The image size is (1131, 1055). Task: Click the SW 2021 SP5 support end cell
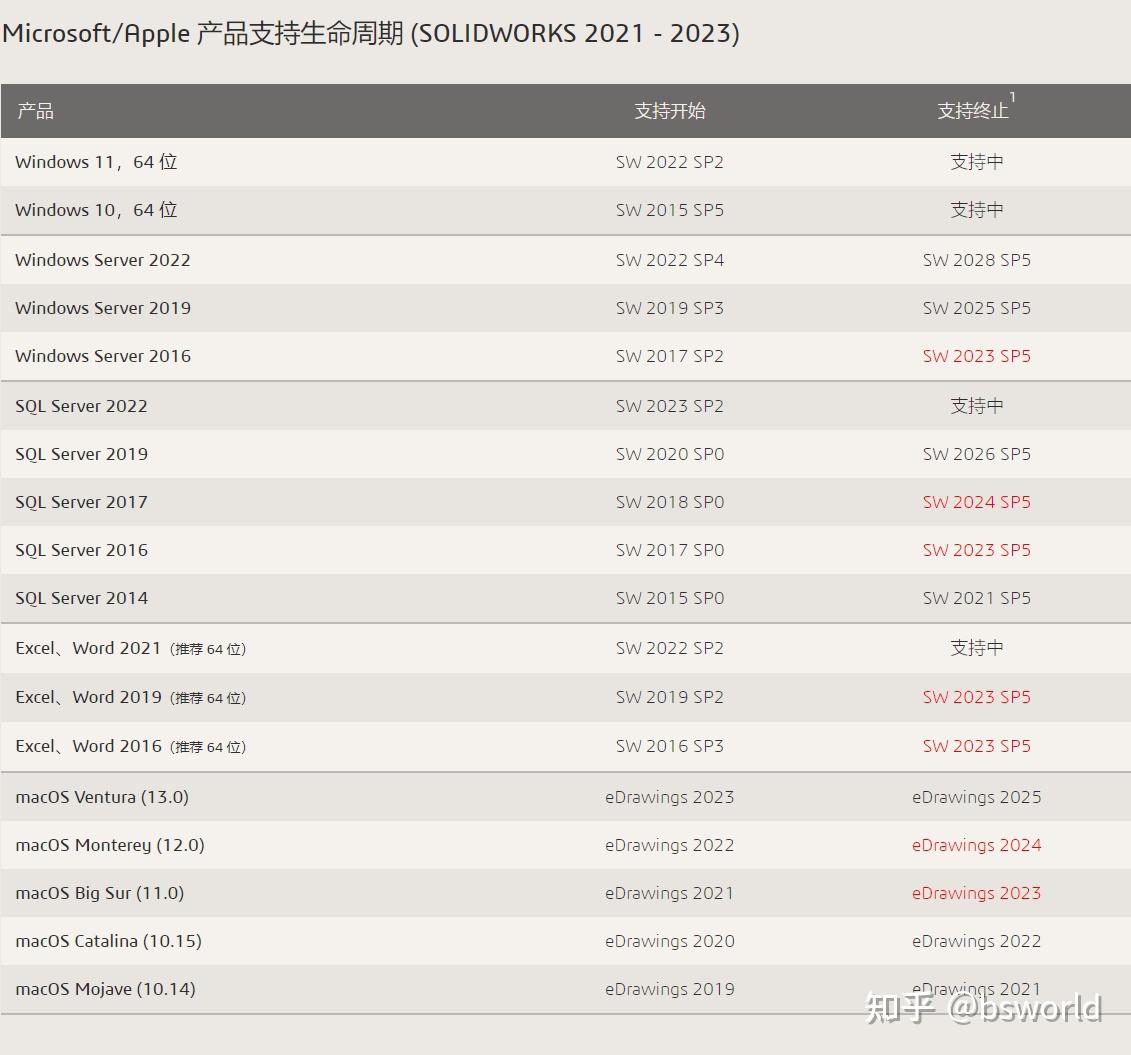pyautogui.click(x=977, y=598)
